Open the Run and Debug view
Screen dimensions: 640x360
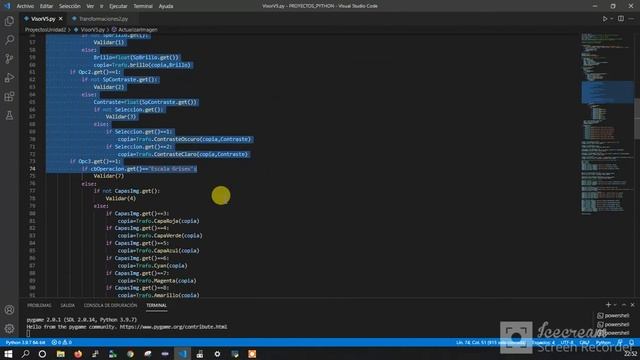[x=9, y=78]
